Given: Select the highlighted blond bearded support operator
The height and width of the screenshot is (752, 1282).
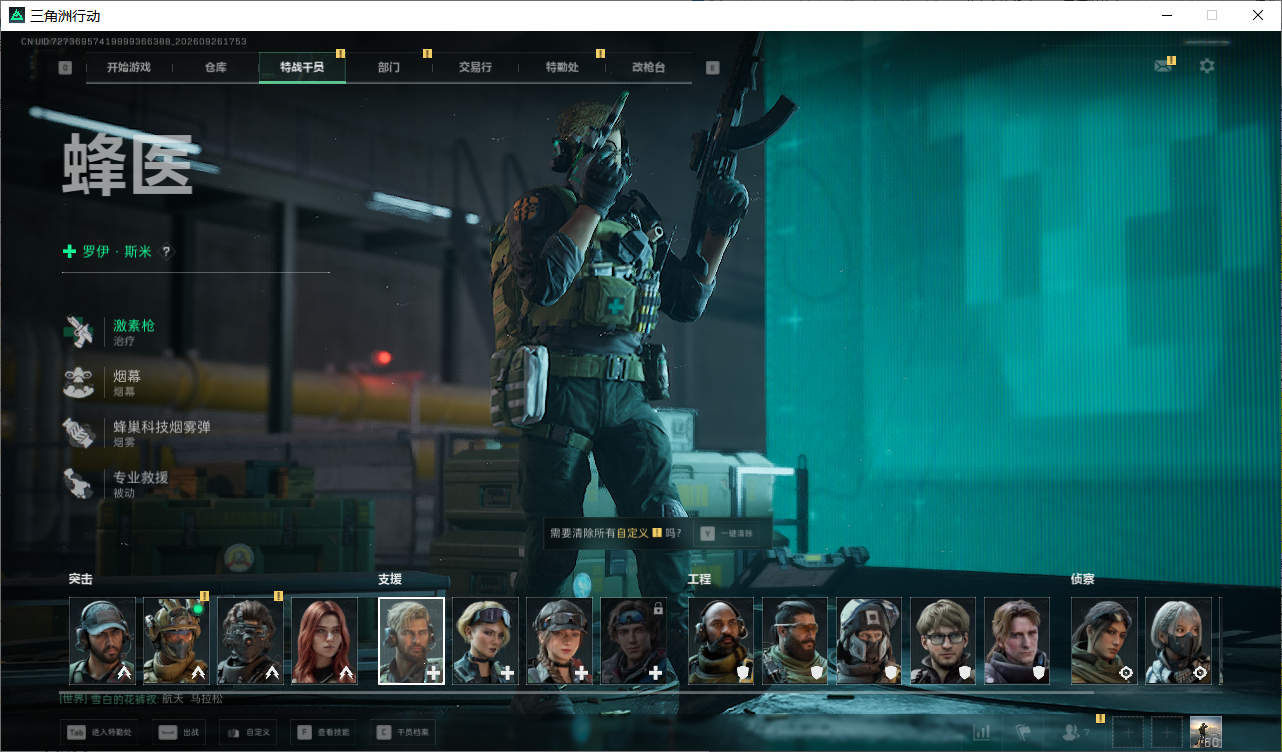Looking at the screenshot, I should pos(411,641).
